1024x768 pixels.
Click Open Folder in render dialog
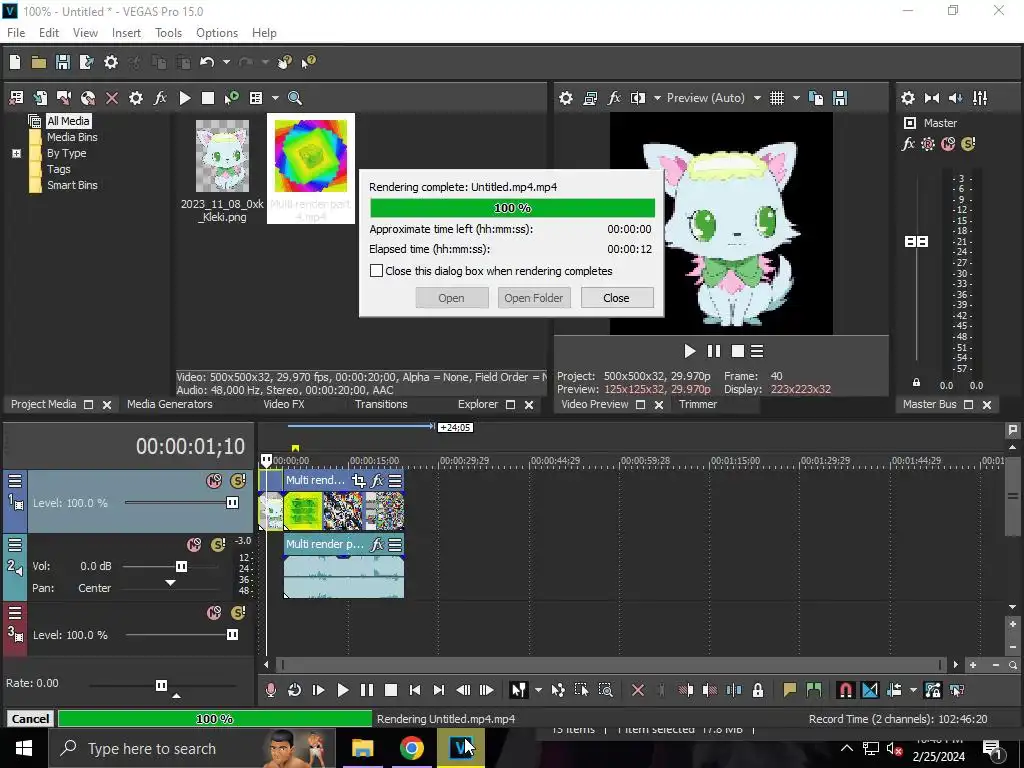pos(534,298)
